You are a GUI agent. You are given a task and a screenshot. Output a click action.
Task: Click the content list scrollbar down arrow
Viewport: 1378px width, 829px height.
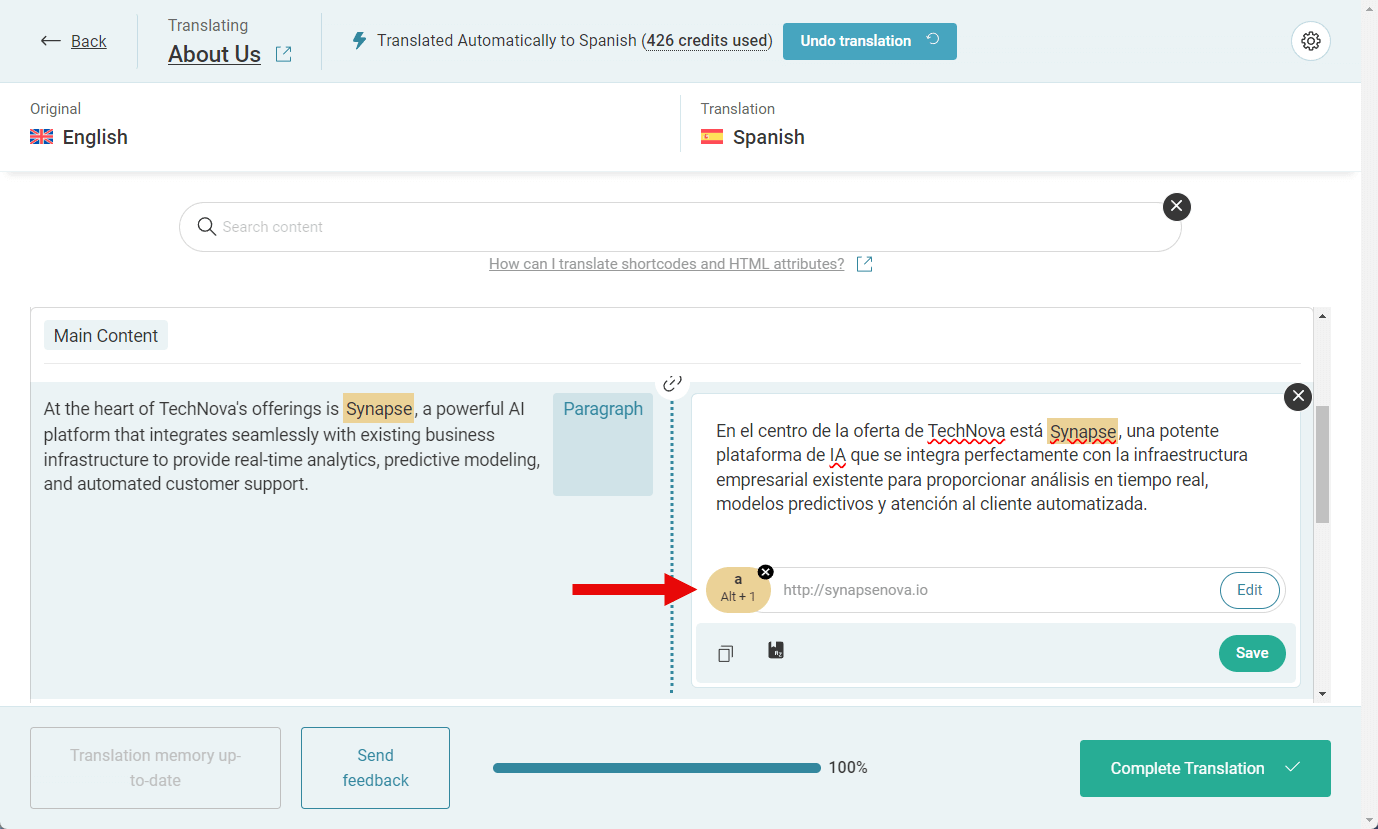(1323, 693)
